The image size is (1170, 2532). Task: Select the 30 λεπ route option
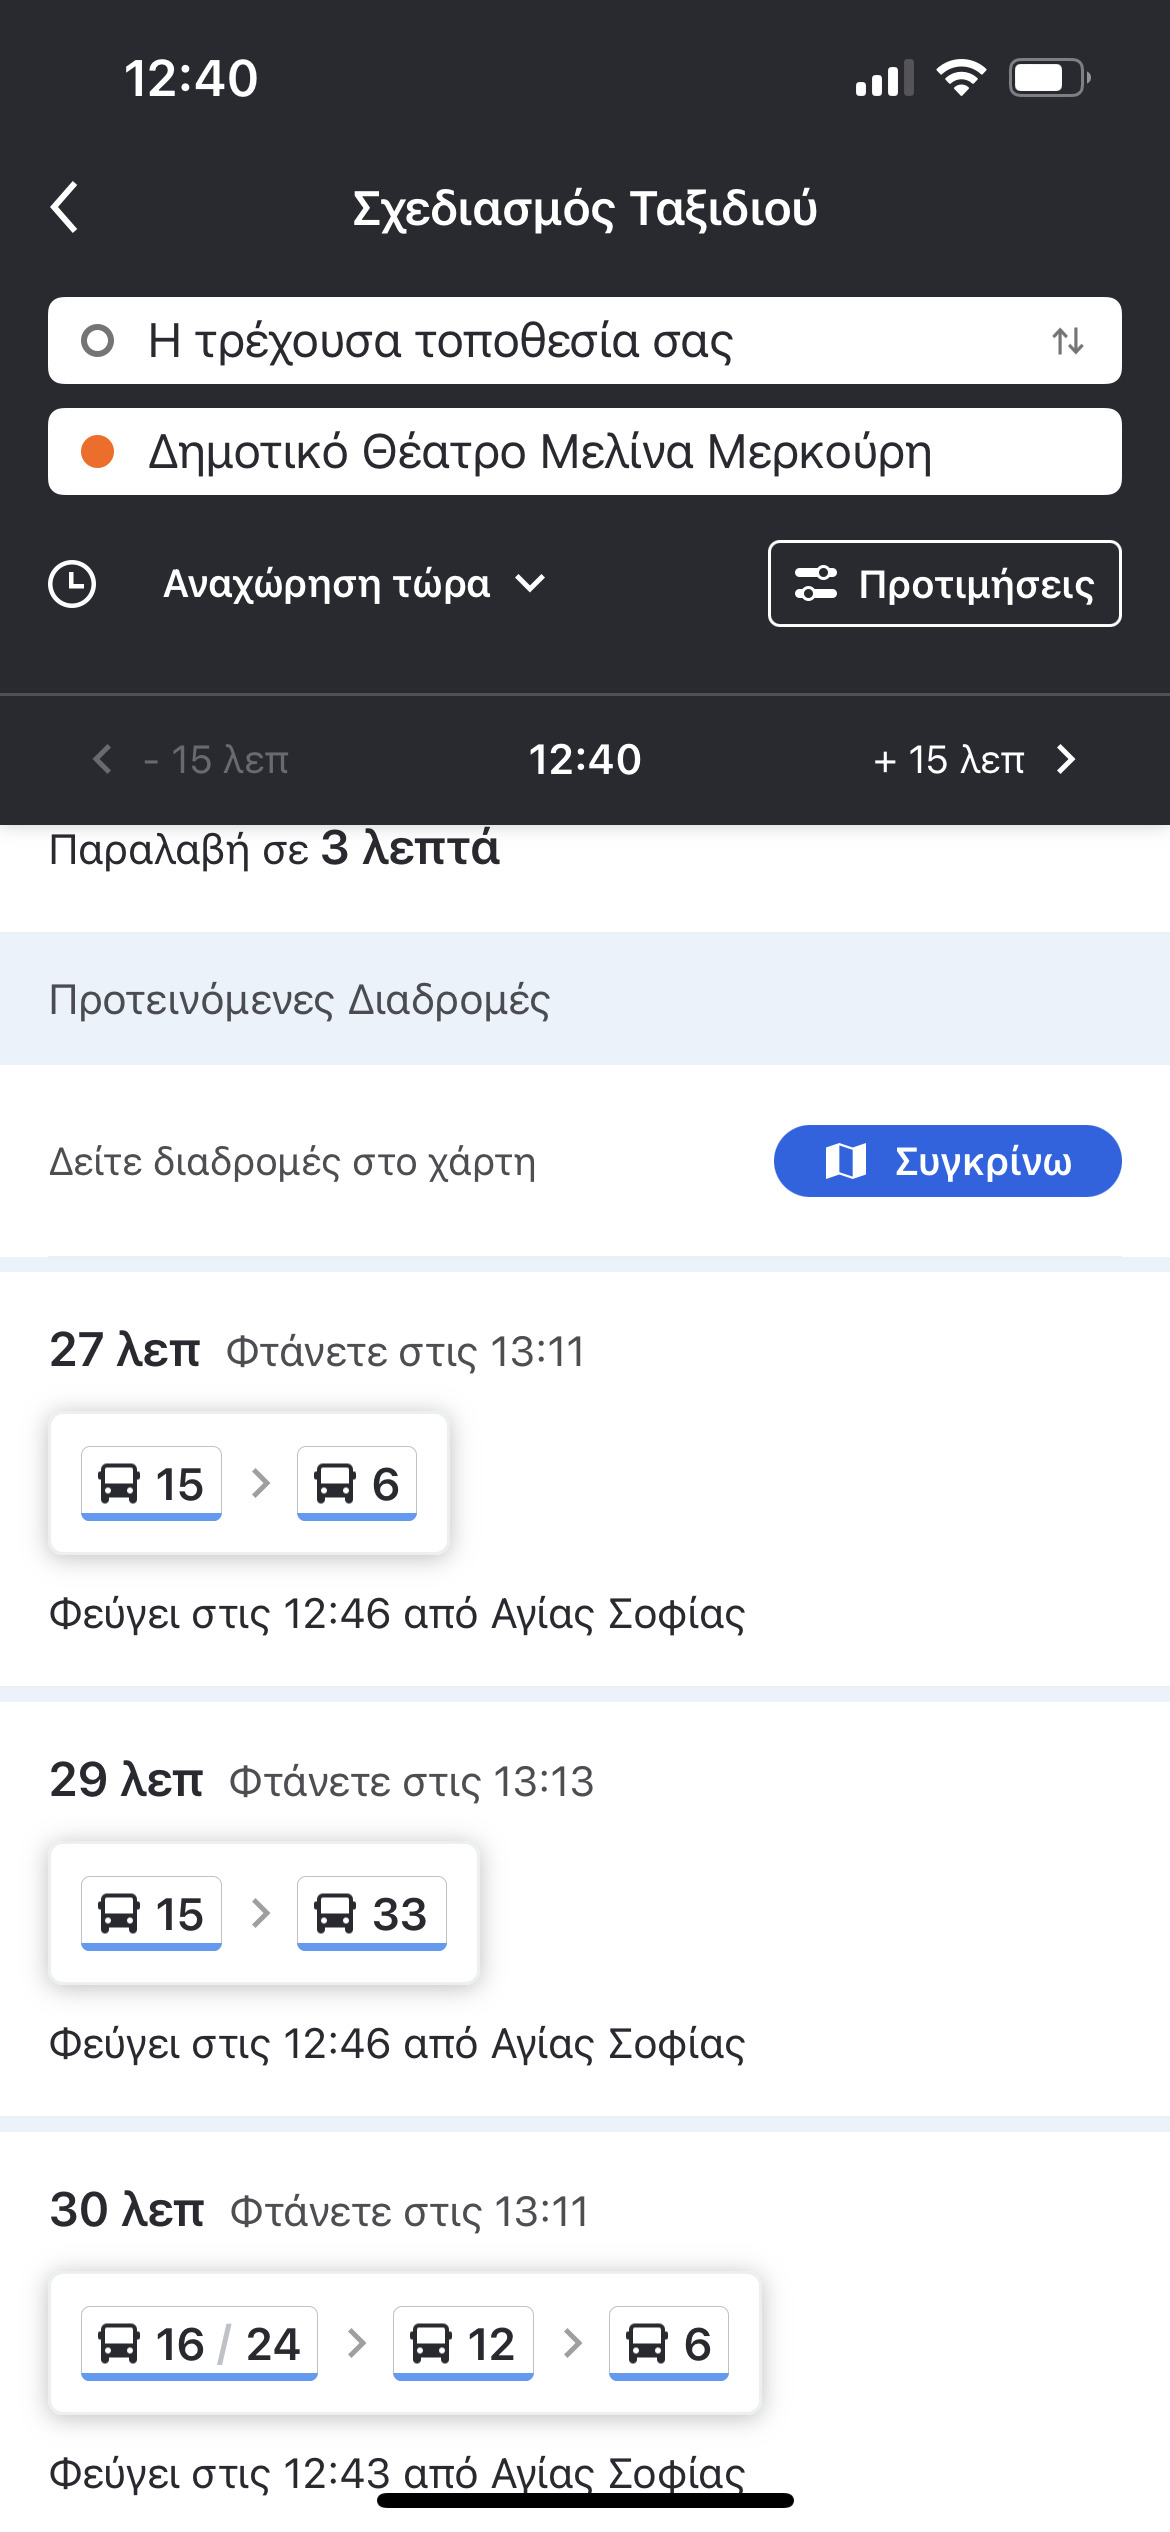click(x=584, y=2212)
